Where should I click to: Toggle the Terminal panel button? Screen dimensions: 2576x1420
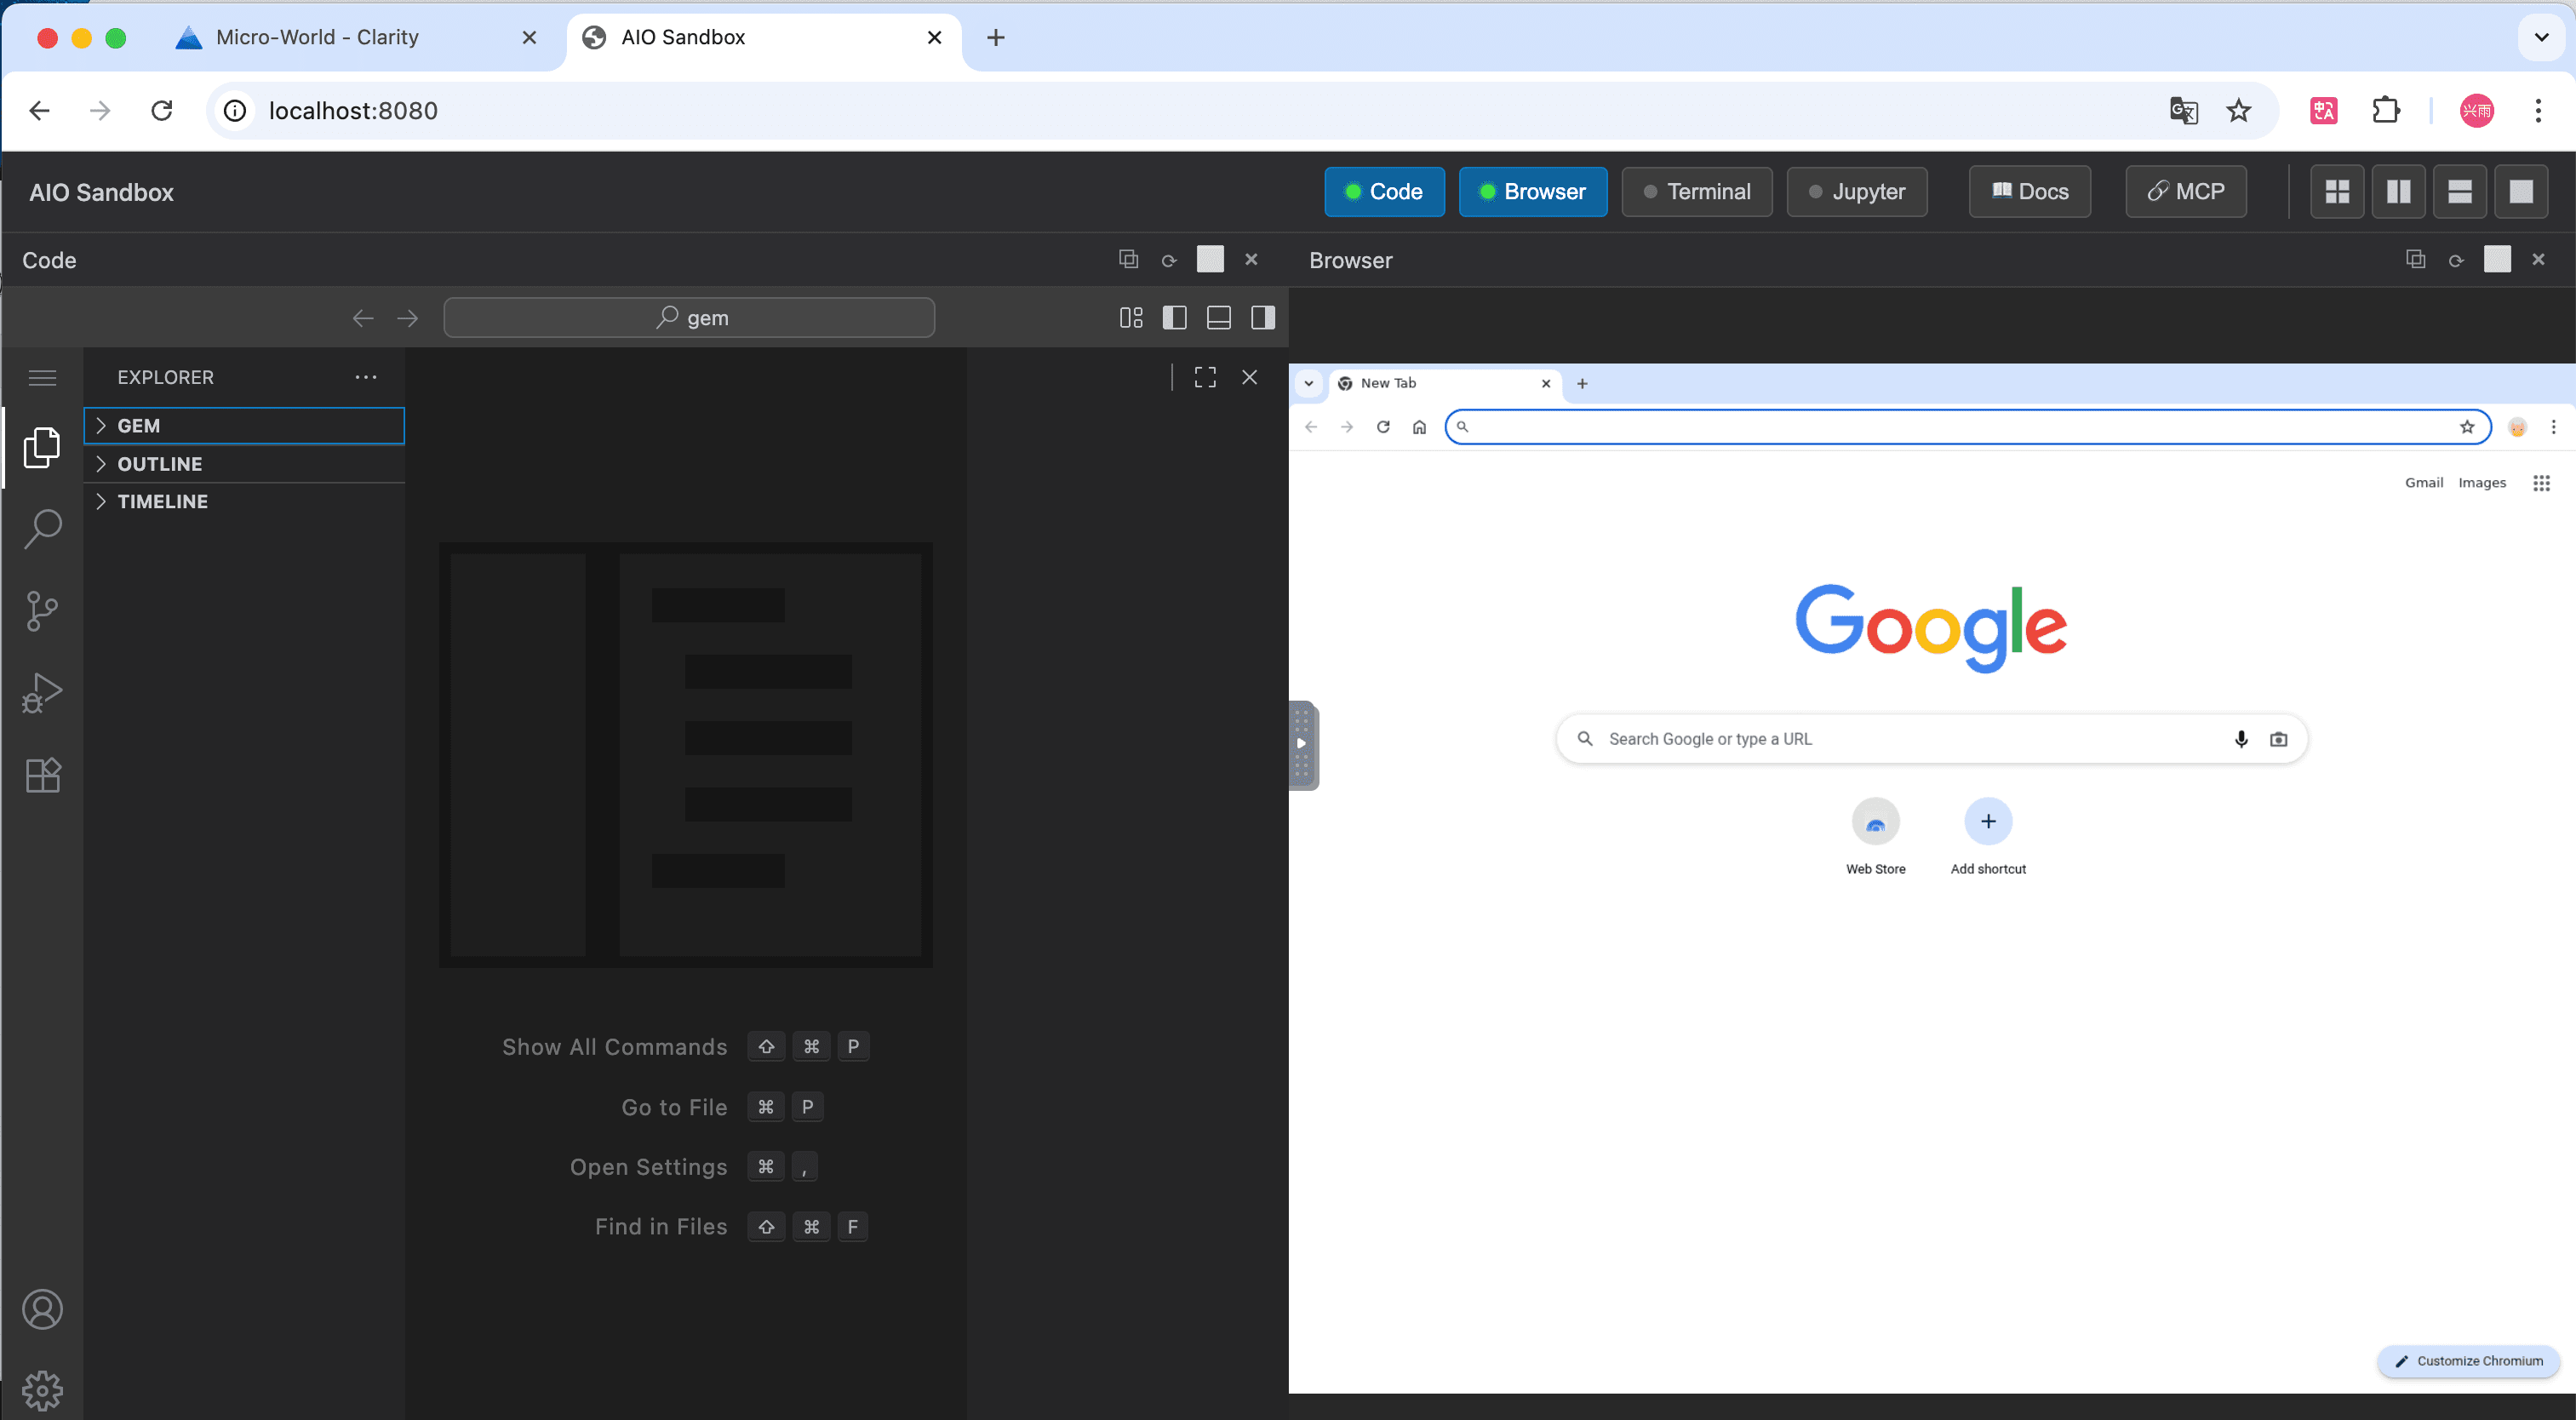point(1696,191)
